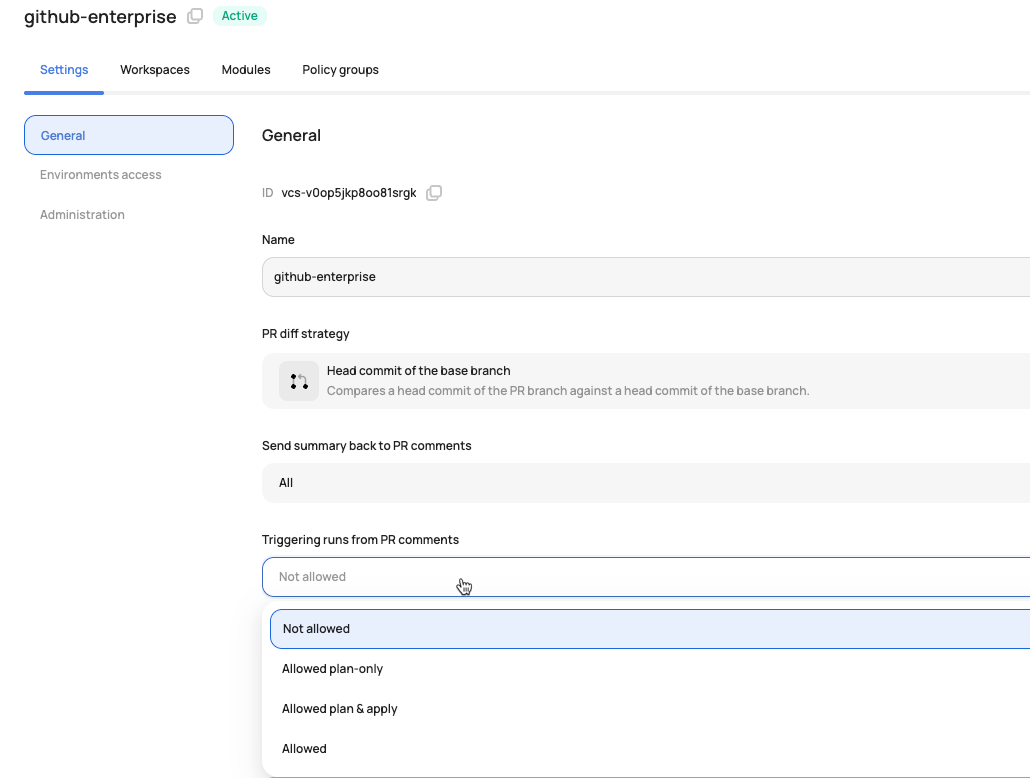Image resolution: width=1030 pixels, height=778 pixels.
Task: Collapse the Triggering runs from PR comments dropdown
Action: [646, 577]
